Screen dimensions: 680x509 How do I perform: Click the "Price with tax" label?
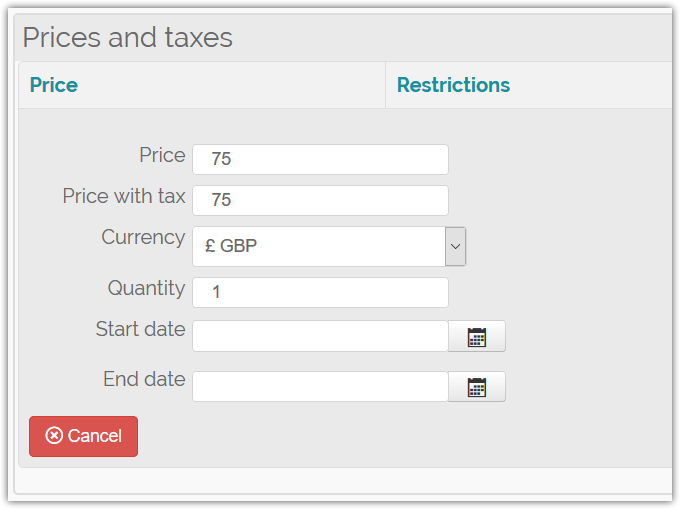(x=124, y=196)
